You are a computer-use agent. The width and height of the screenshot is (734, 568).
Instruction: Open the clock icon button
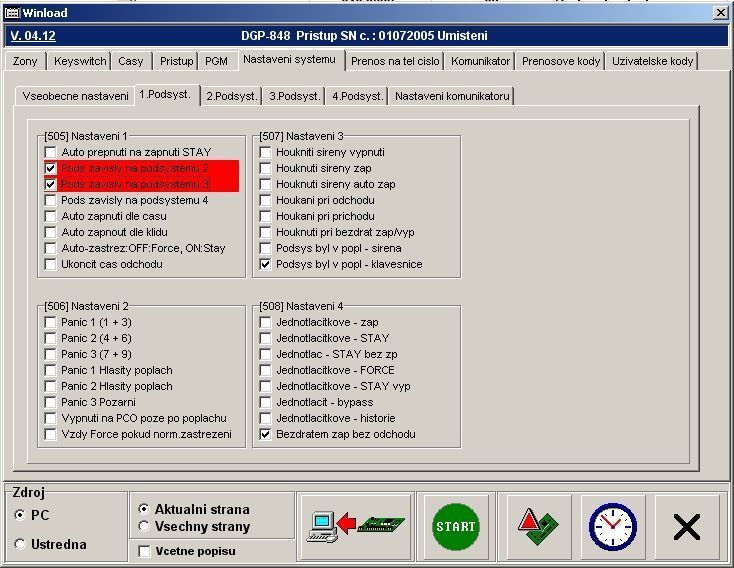[x=612, y=526]
